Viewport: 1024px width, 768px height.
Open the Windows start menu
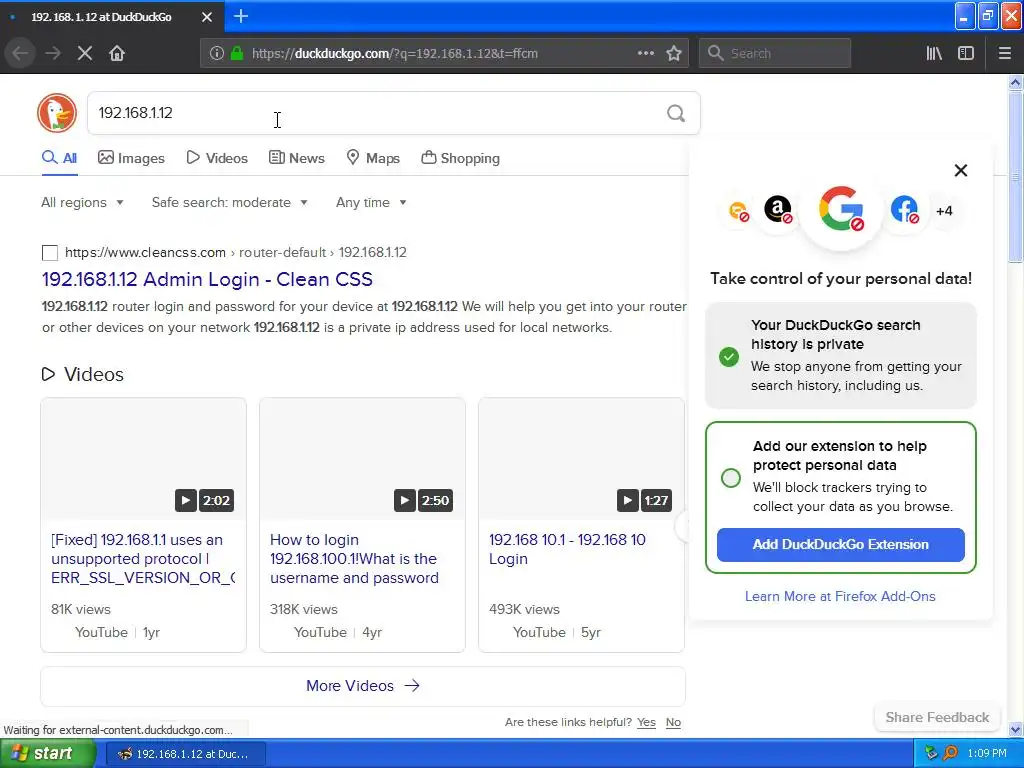[48, 754]
